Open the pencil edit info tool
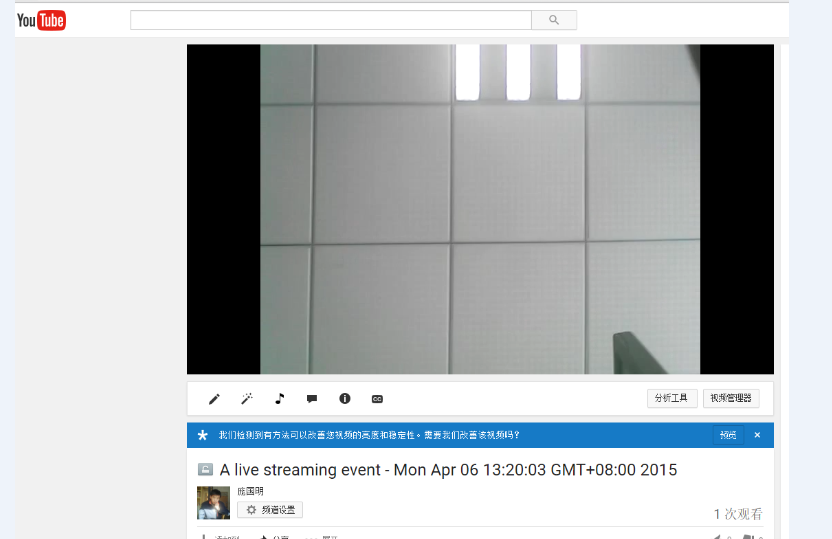832x539 pixels. 214,398
